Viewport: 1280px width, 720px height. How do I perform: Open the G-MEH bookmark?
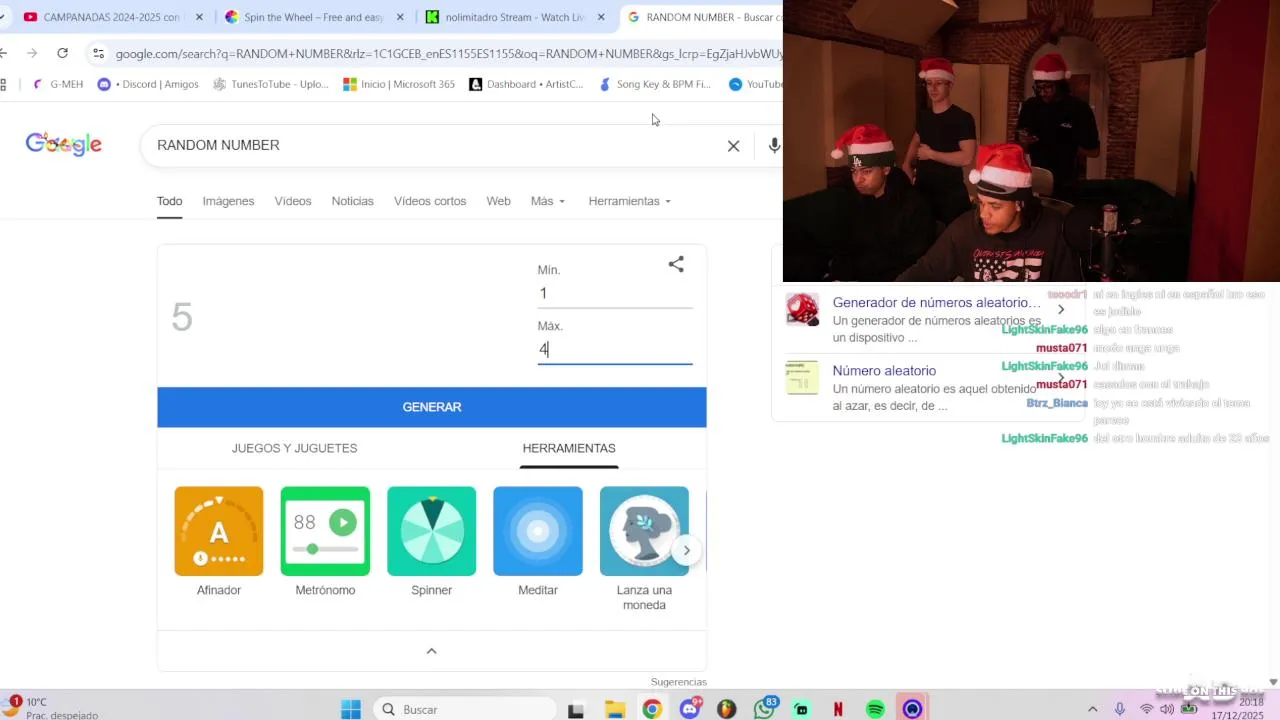(58, 84)
